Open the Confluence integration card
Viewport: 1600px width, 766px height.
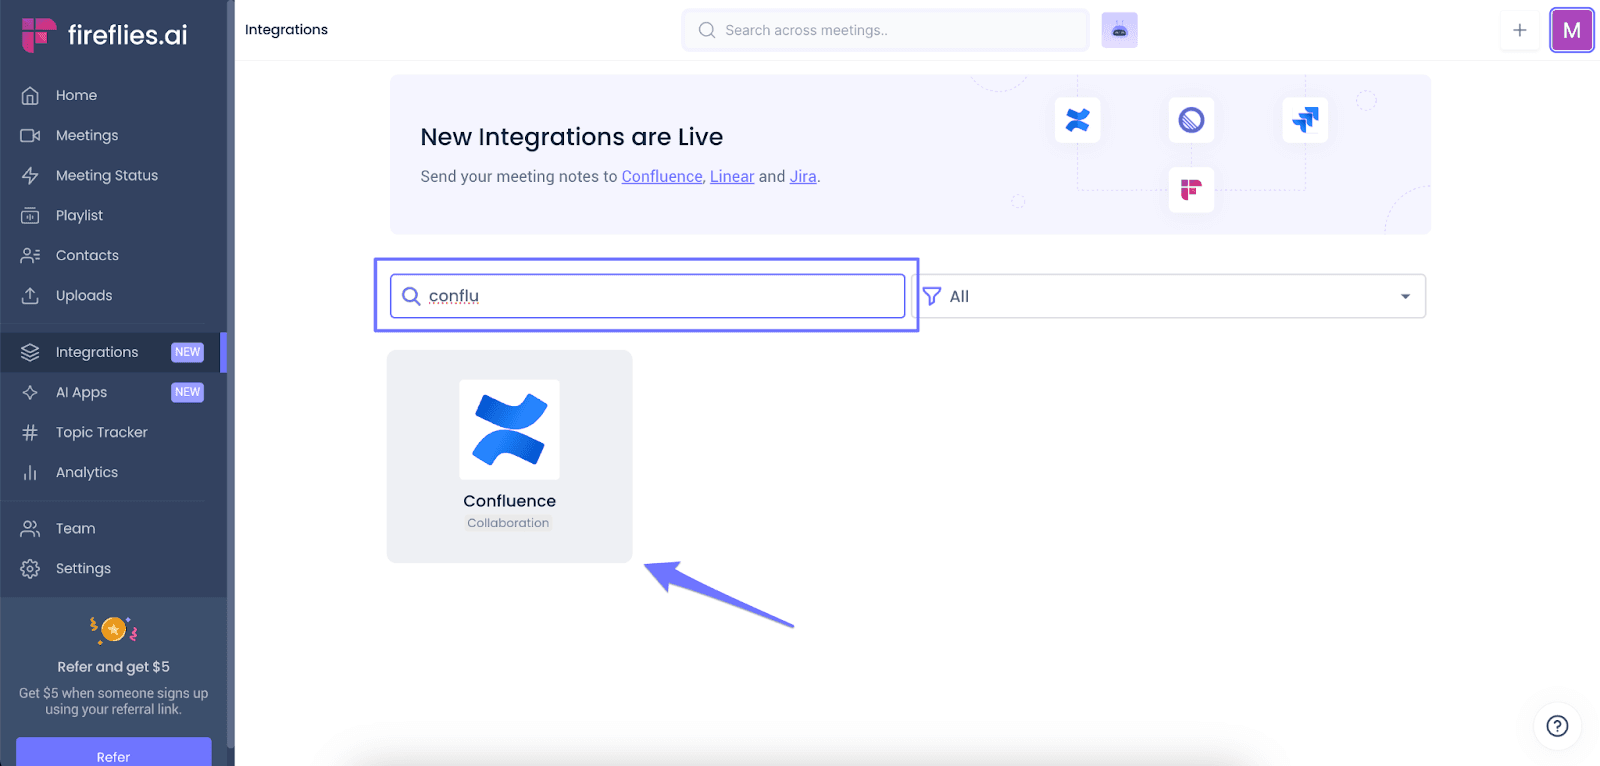pyautogui.click(x=509, y=456)
